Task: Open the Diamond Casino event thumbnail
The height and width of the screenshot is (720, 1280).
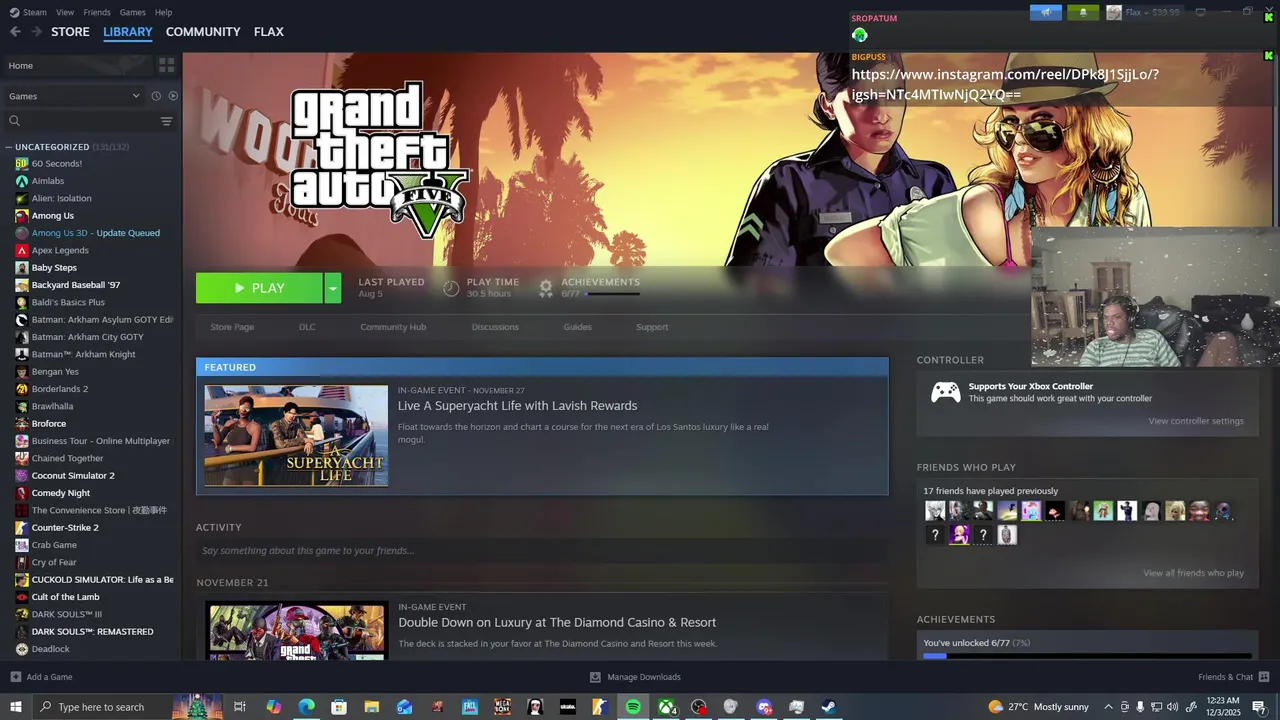Action: pos(297,630)
